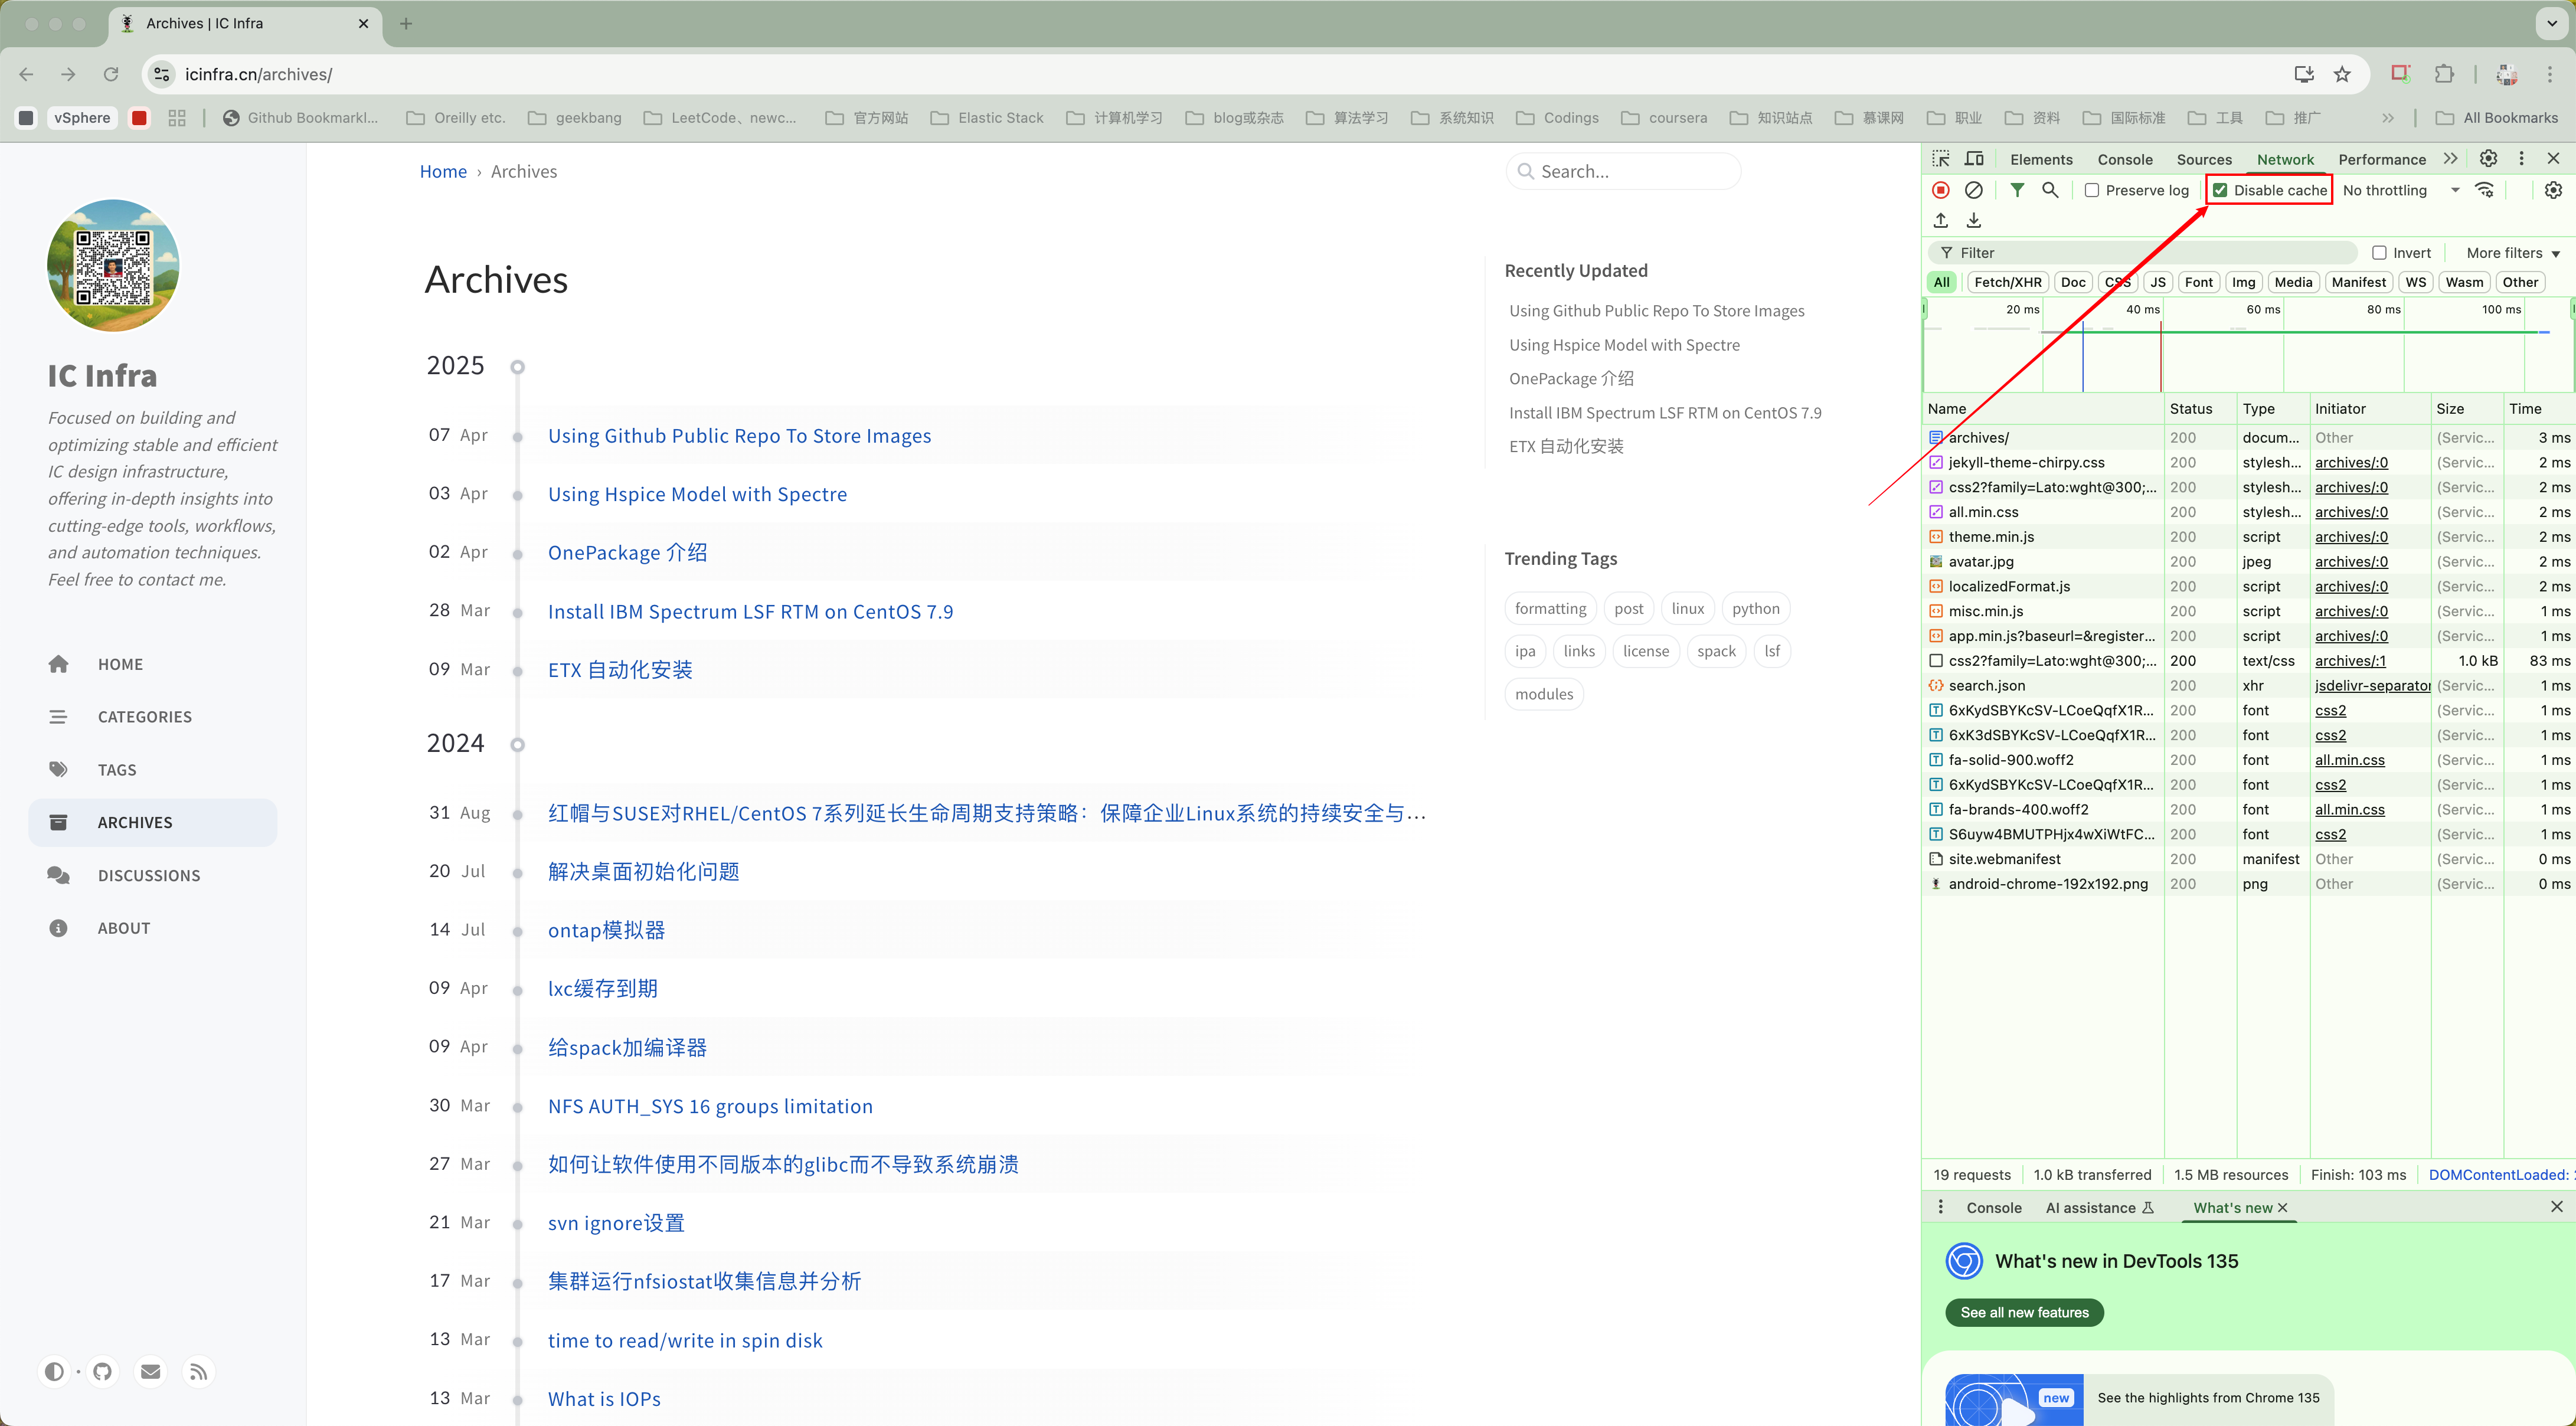The width and height of the screenshot is (2576, 1426).
Task: Check the Invert filter checkbox
Action: point(2380,253)
